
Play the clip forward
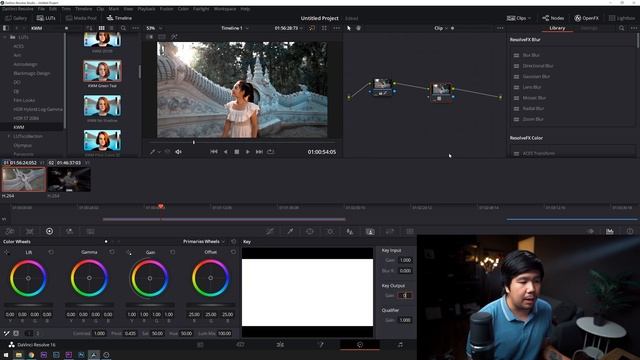click(248, 152)
